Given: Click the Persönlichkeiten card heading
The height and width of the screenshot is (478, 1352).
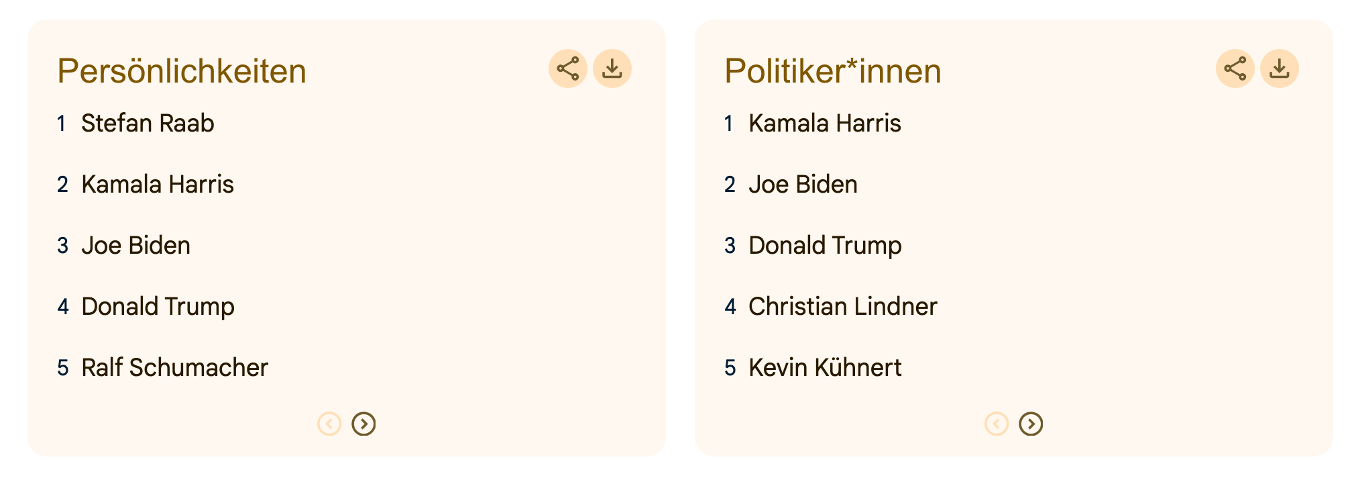Looking at the screenshot, I should tap(182, 71).
